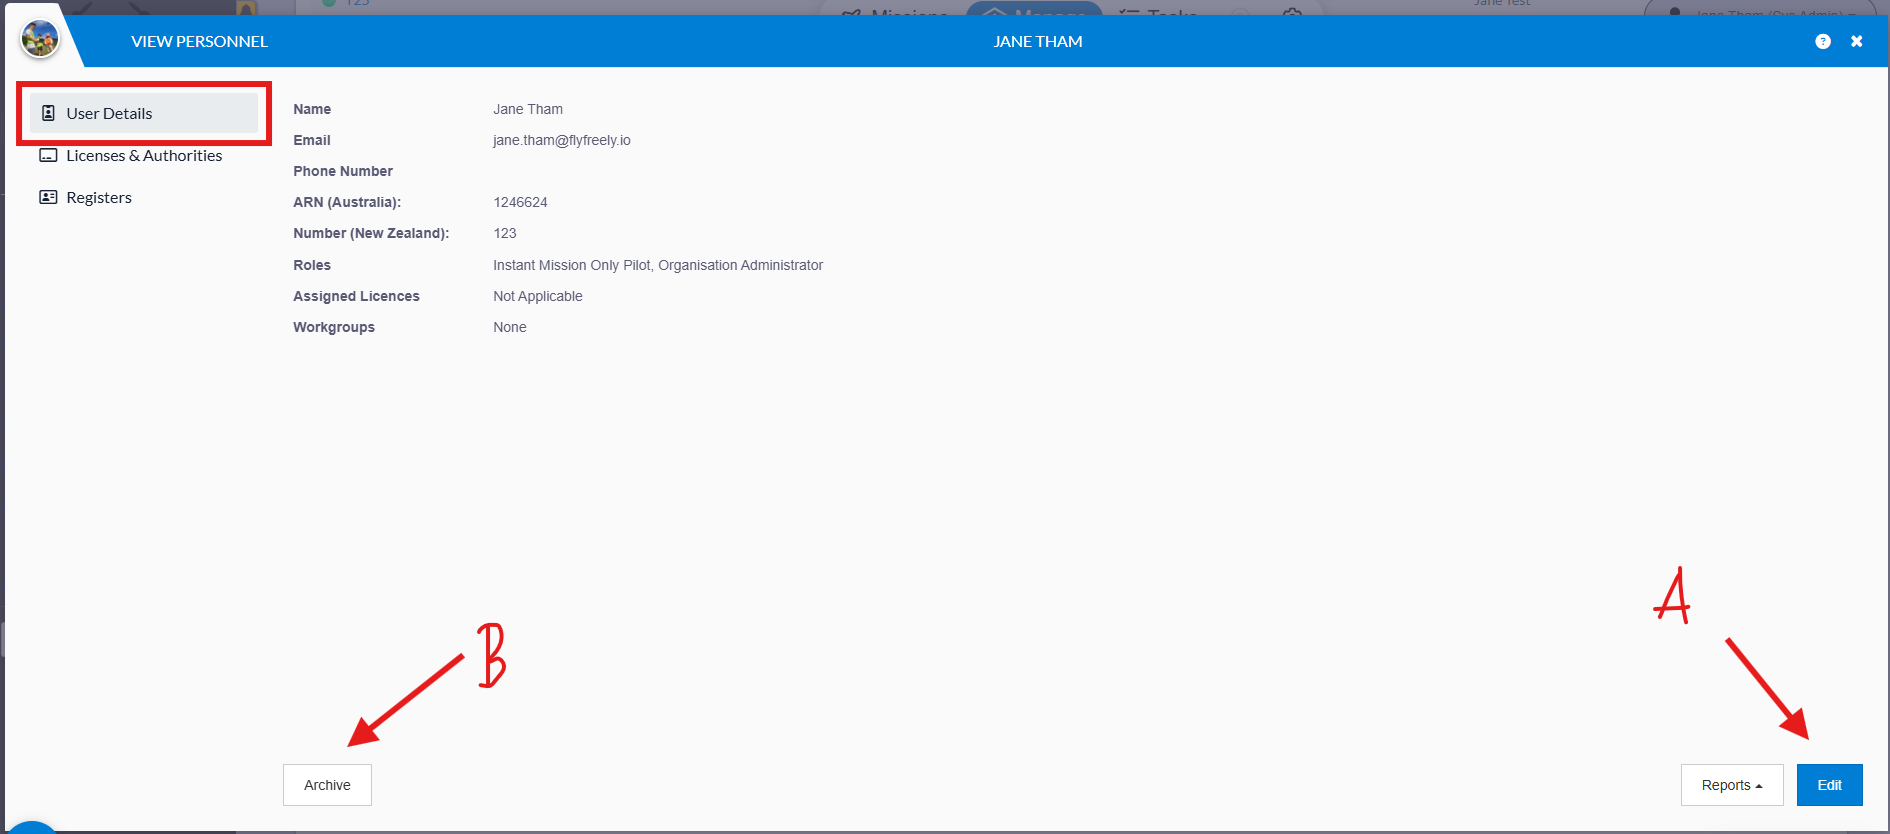Click the ARN value 1246624
This screenshot has height=834, width=1890.
(520, 202)
